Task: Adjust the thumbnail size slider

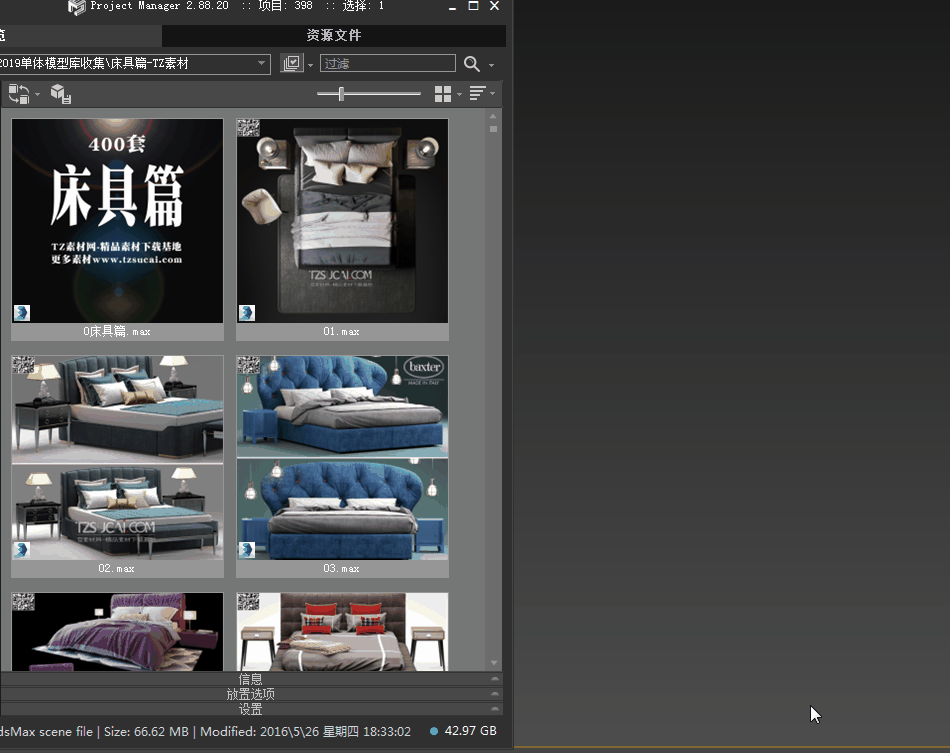Action: point(341,93)
